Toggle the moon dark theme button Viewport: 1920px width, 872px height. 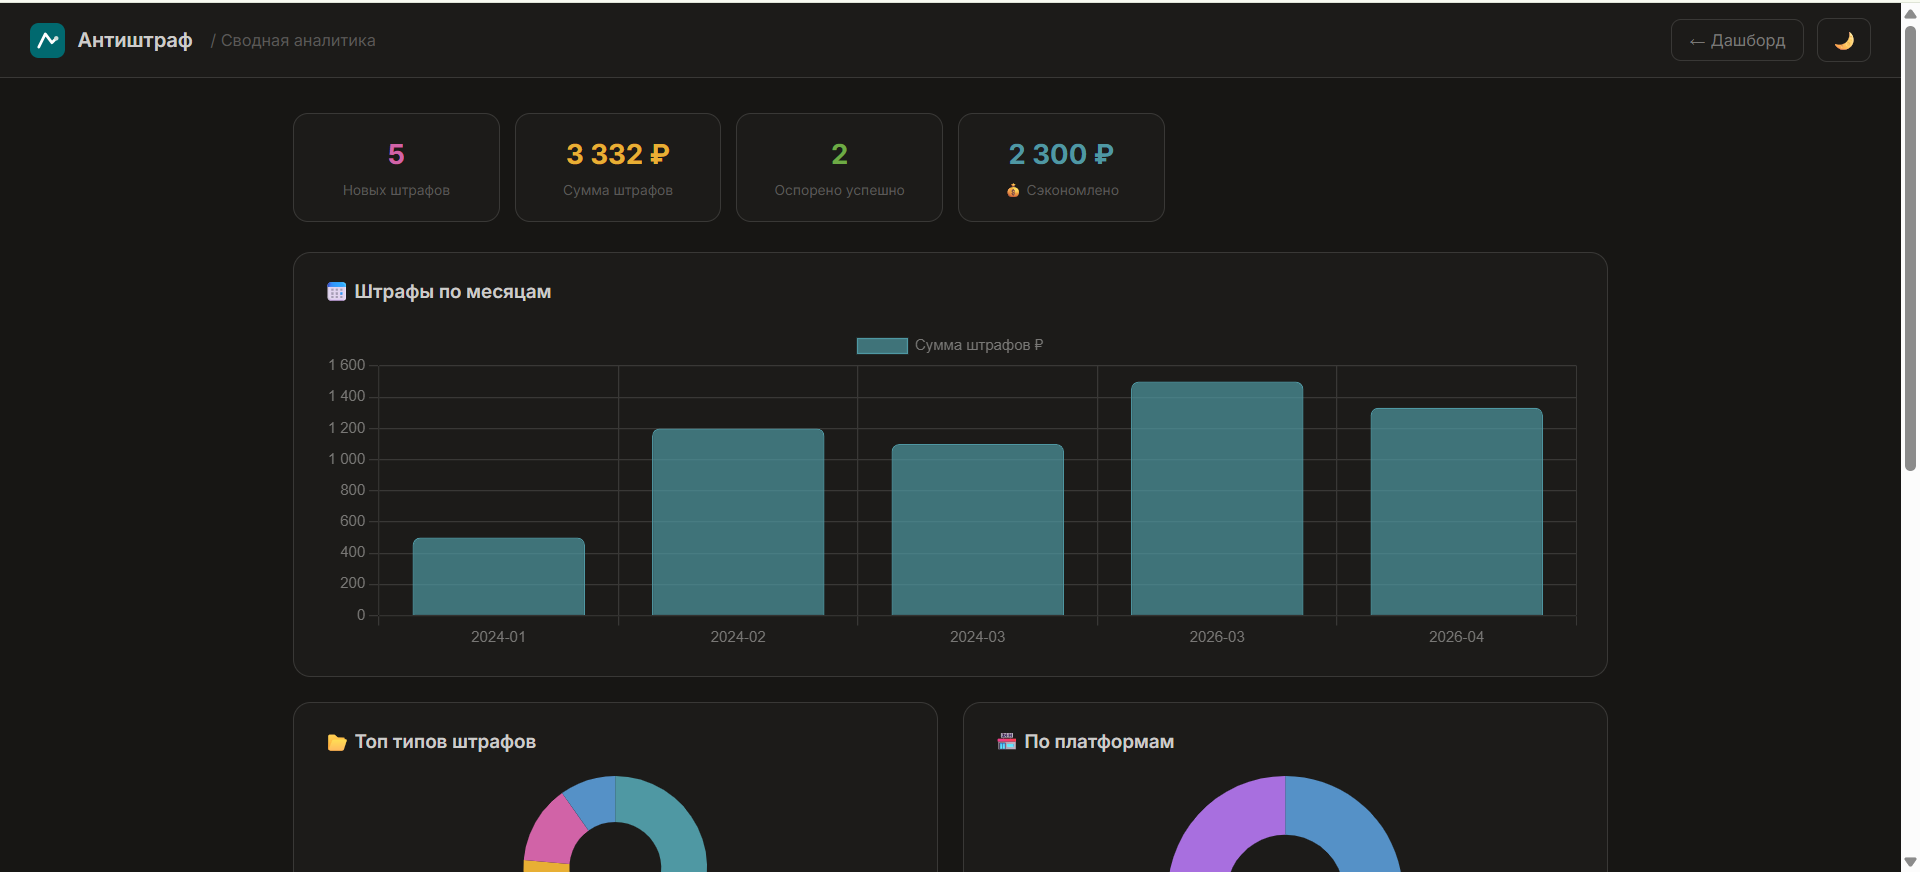[1843, 41]
